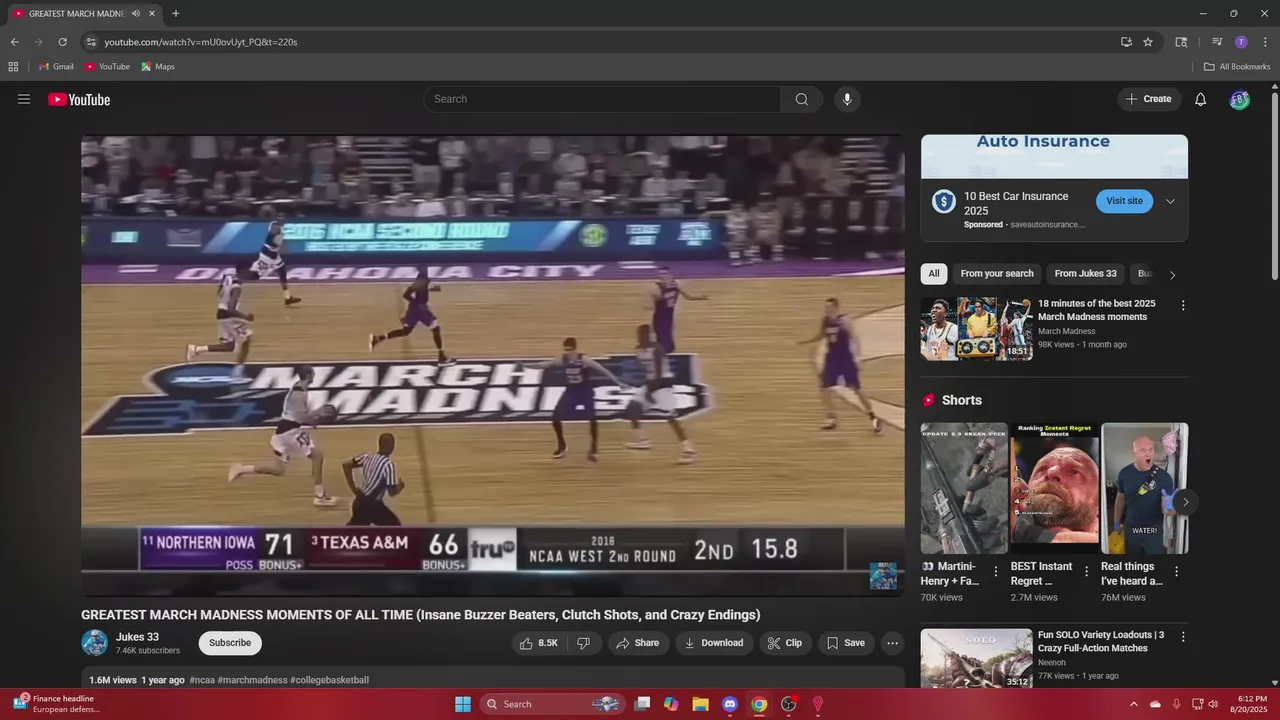Click taskbar Search box
1280x720 pixels.
553,704
